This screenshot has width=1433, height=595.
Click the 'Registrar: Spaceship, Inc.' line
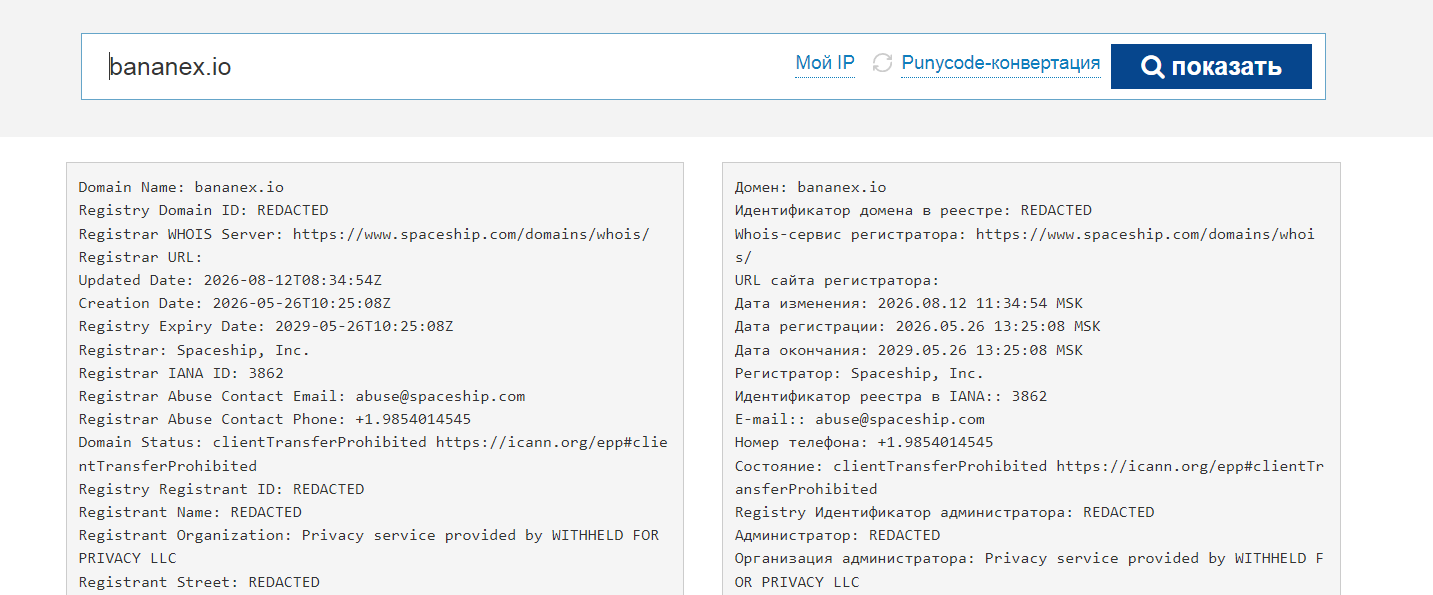tap(194, 350)
